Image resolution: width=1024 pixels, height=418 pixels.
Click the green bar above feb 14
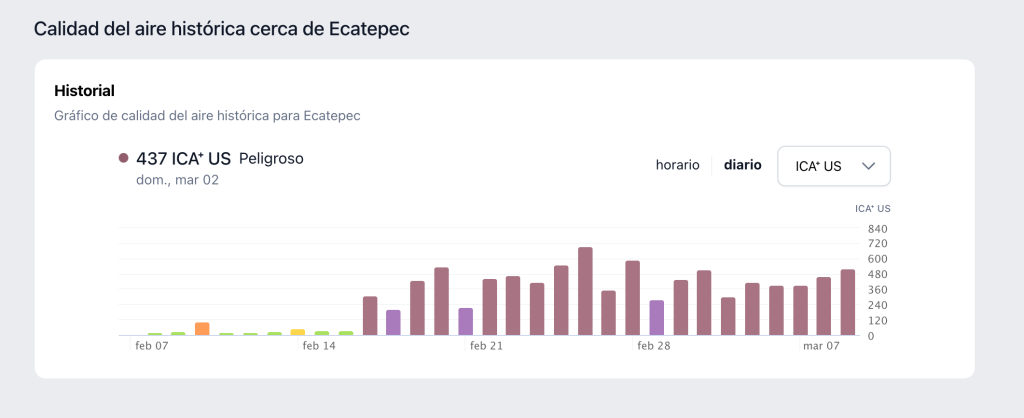[322, 333]
